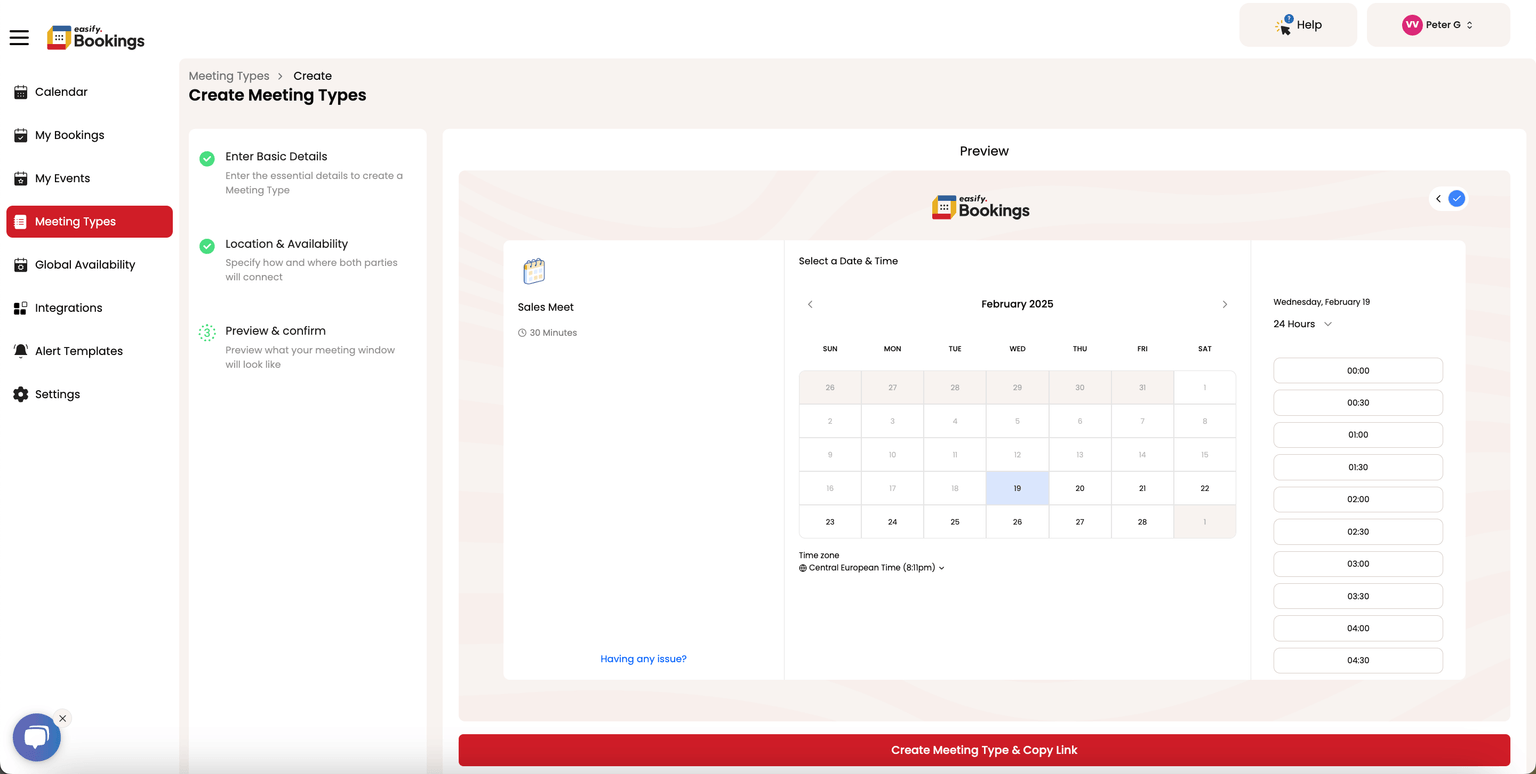1536x774 pixels.
Task: Select February 20 in the calendar
Action: [1080, 488]
